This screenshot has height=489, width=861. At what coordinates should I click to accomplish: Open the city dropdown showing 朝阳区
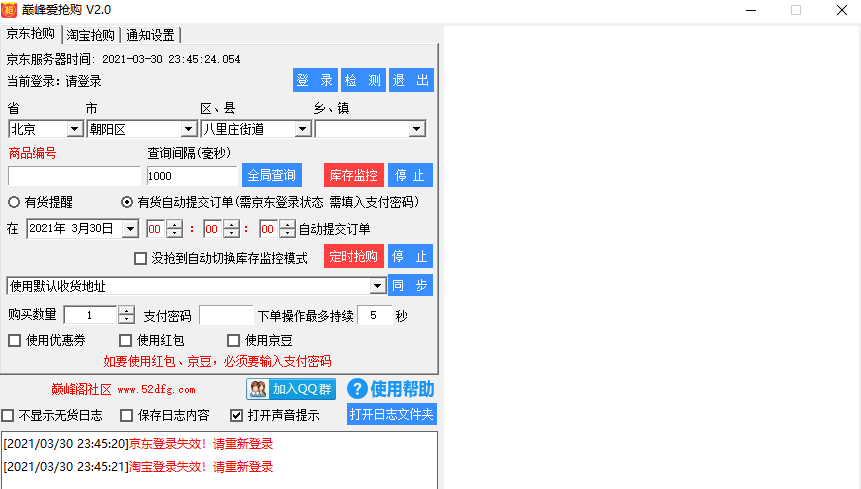tap(188, 129)
